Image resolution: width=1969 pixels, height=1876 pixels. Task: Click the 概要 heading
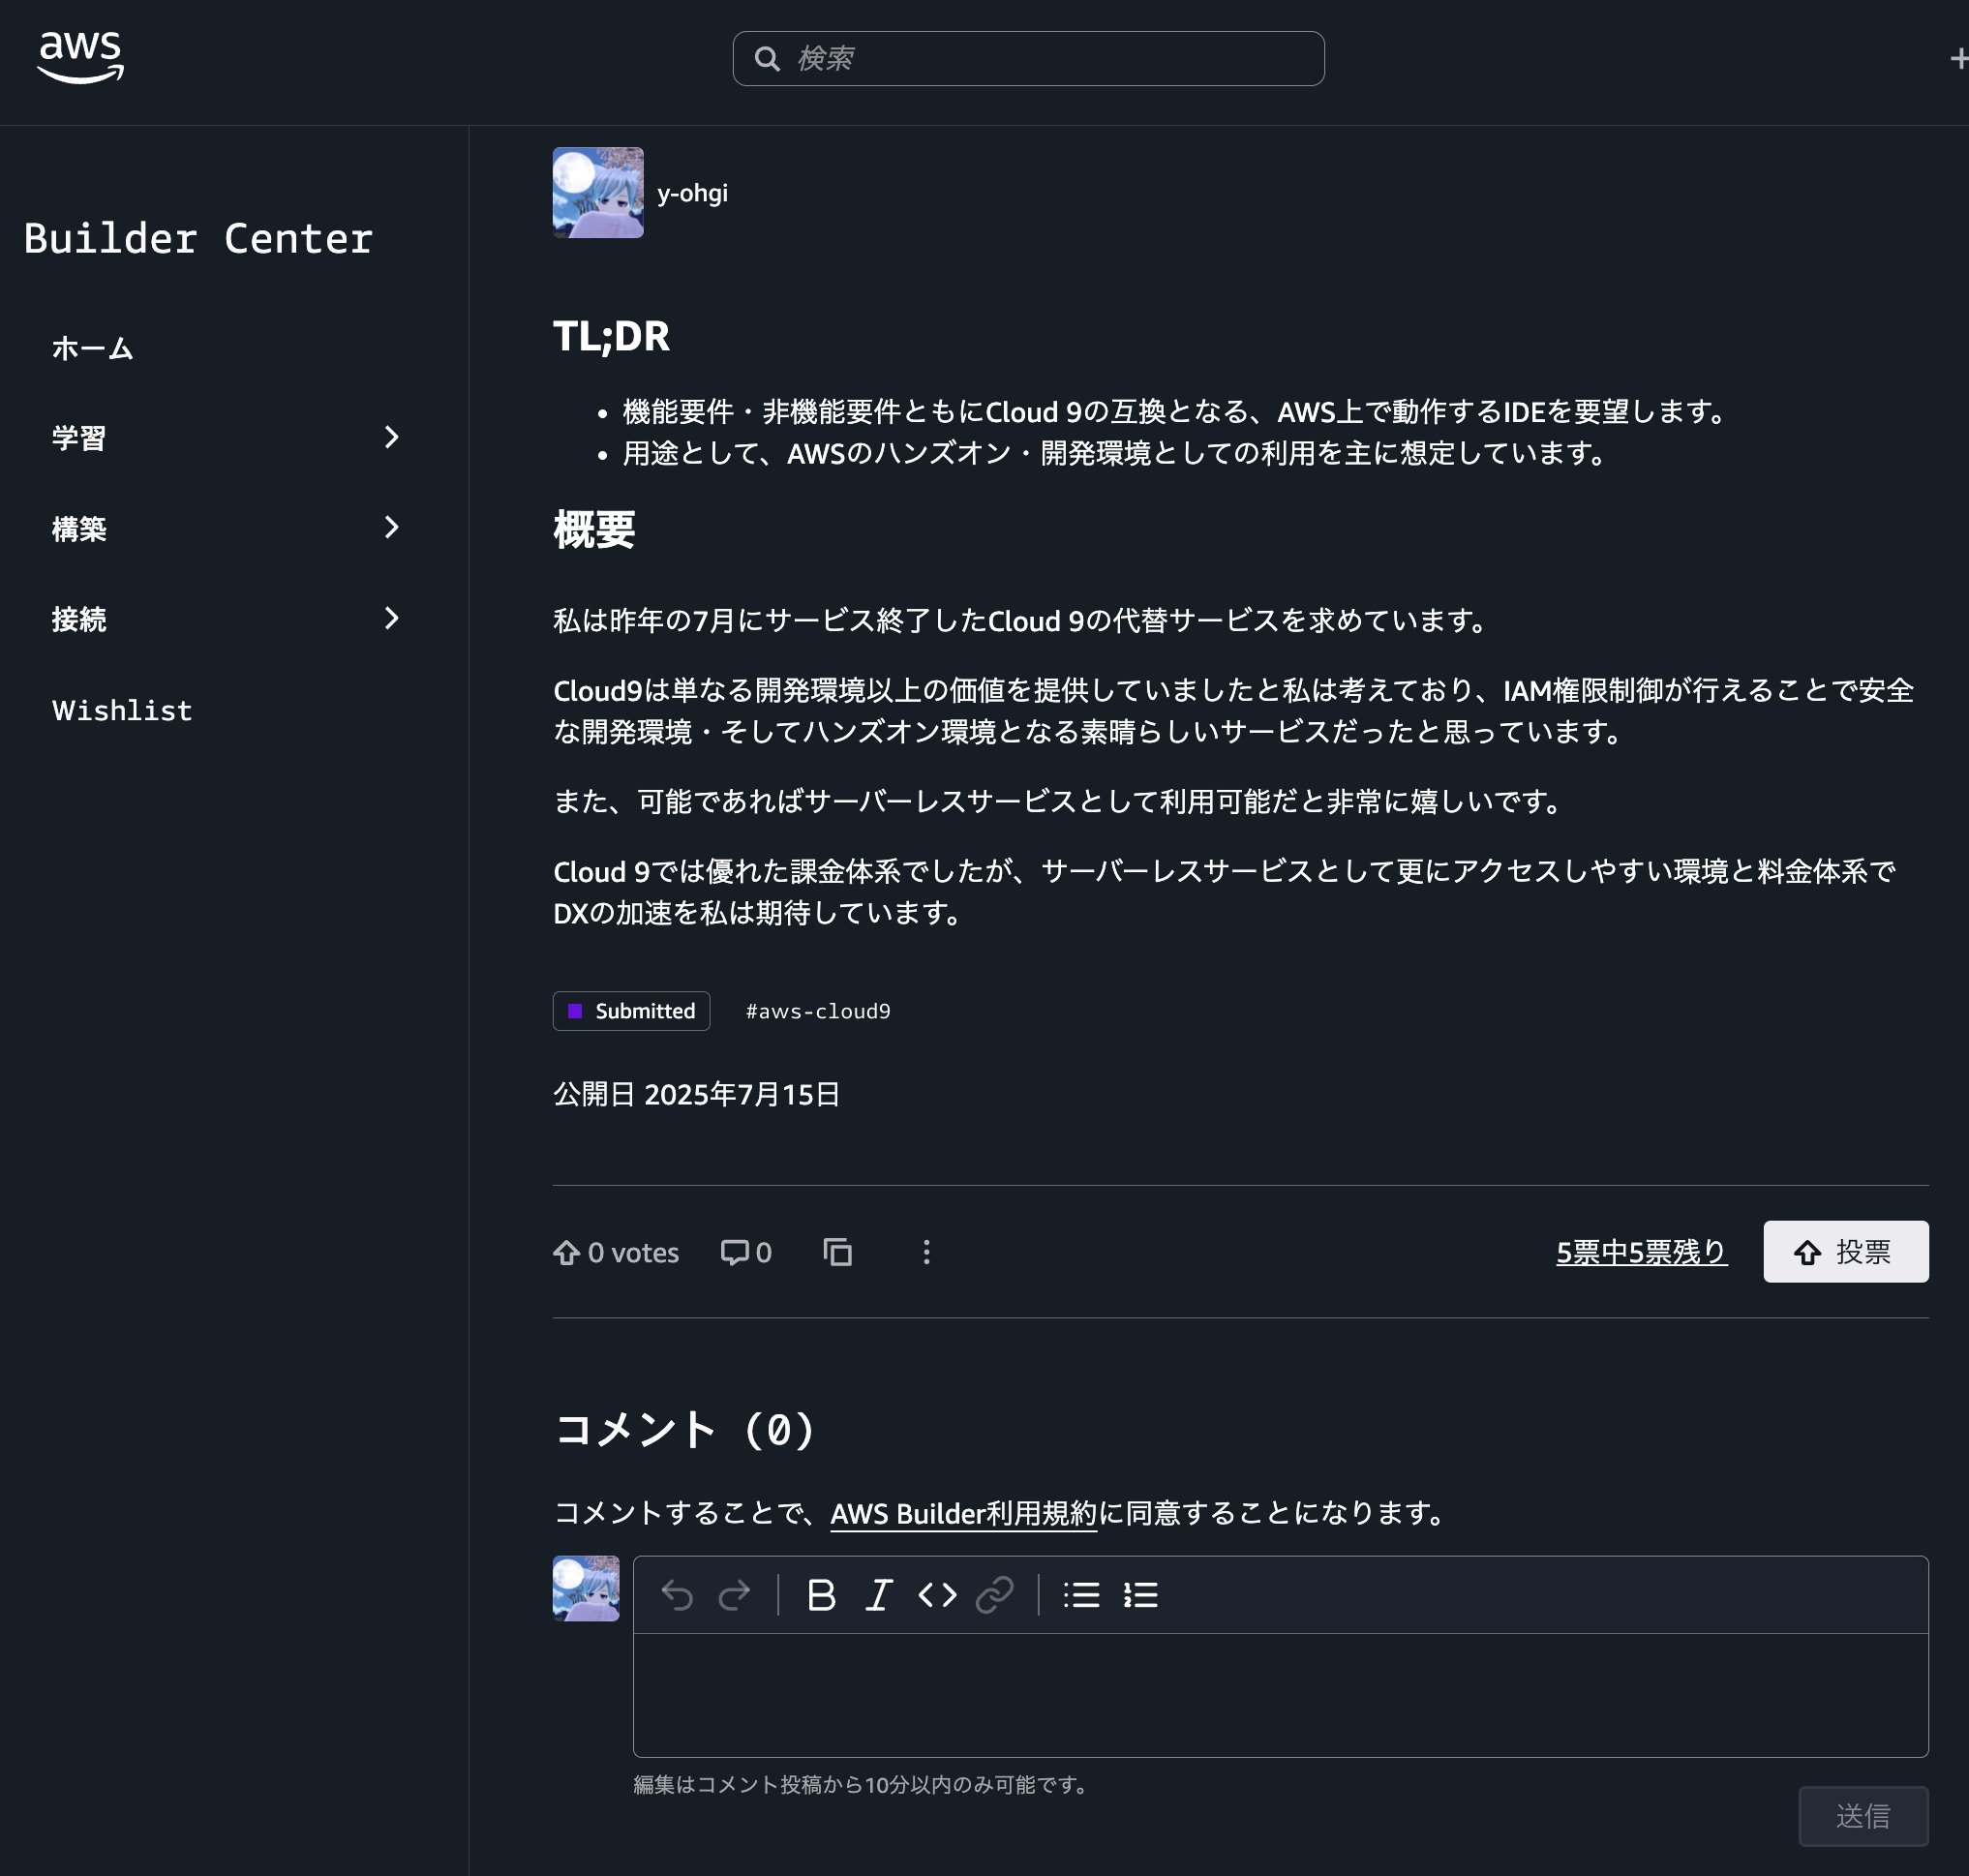pyautogui.click(x=594, y=529)
